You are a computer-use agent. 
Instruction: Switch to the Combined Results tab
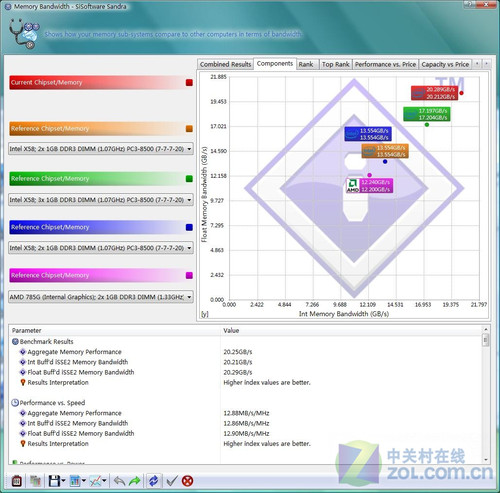[x=225, y=64]
